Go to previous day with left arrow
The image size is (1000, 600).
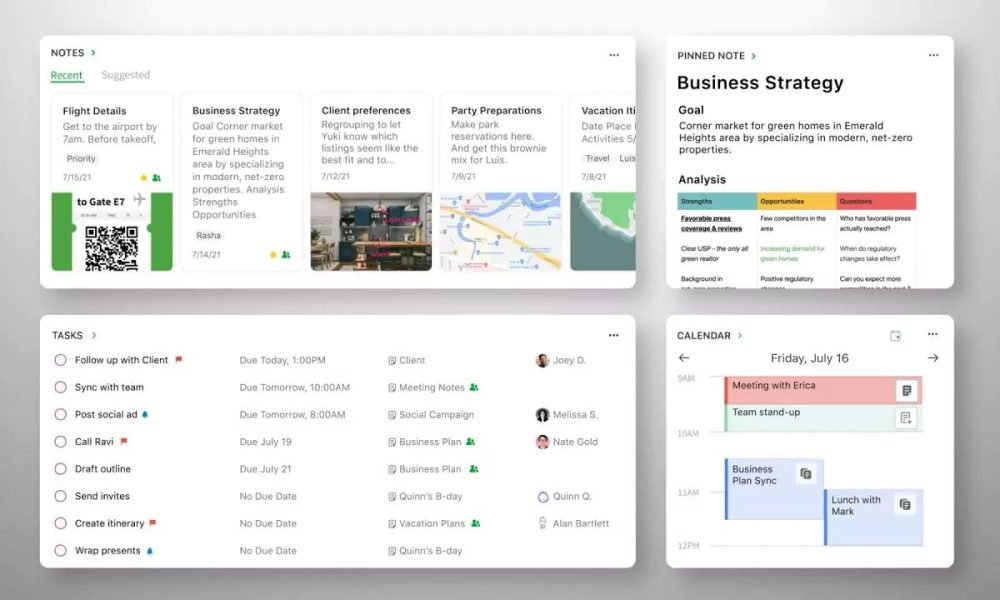(684, 358)
